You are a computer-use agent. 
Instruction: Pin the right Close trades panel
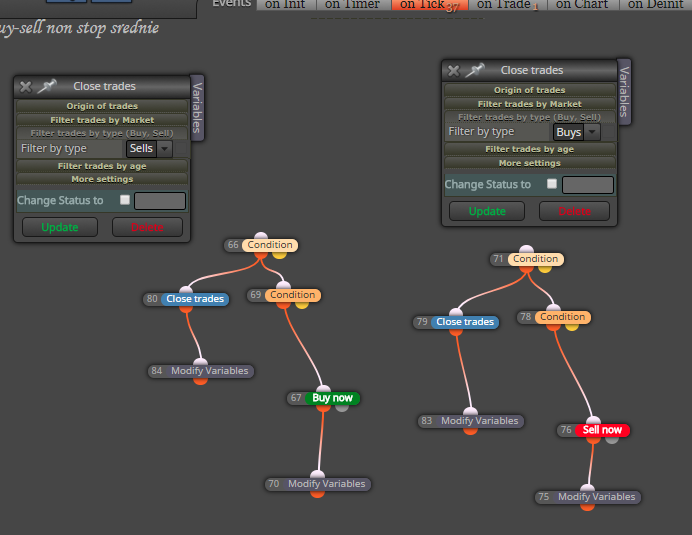tap(475, 70)
